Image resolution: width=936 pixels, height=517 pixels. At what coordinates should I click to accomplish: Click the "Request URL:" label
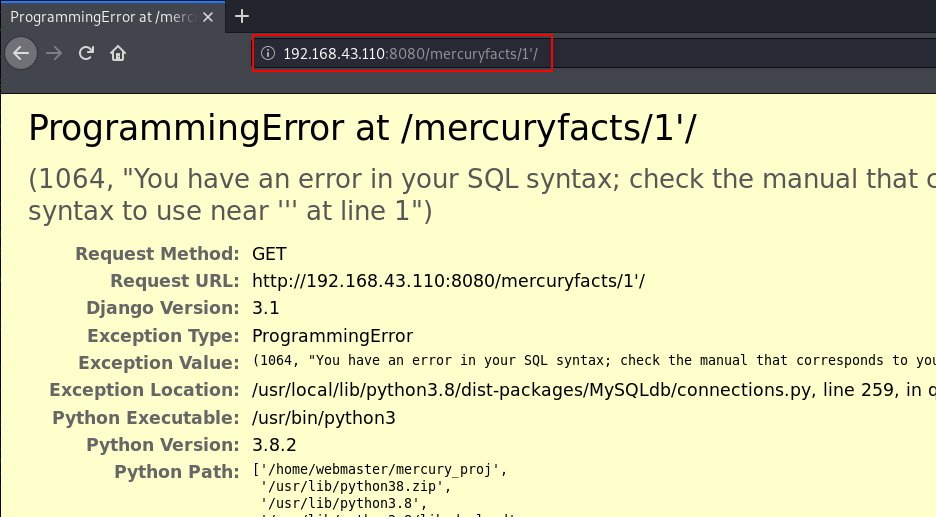174,281
